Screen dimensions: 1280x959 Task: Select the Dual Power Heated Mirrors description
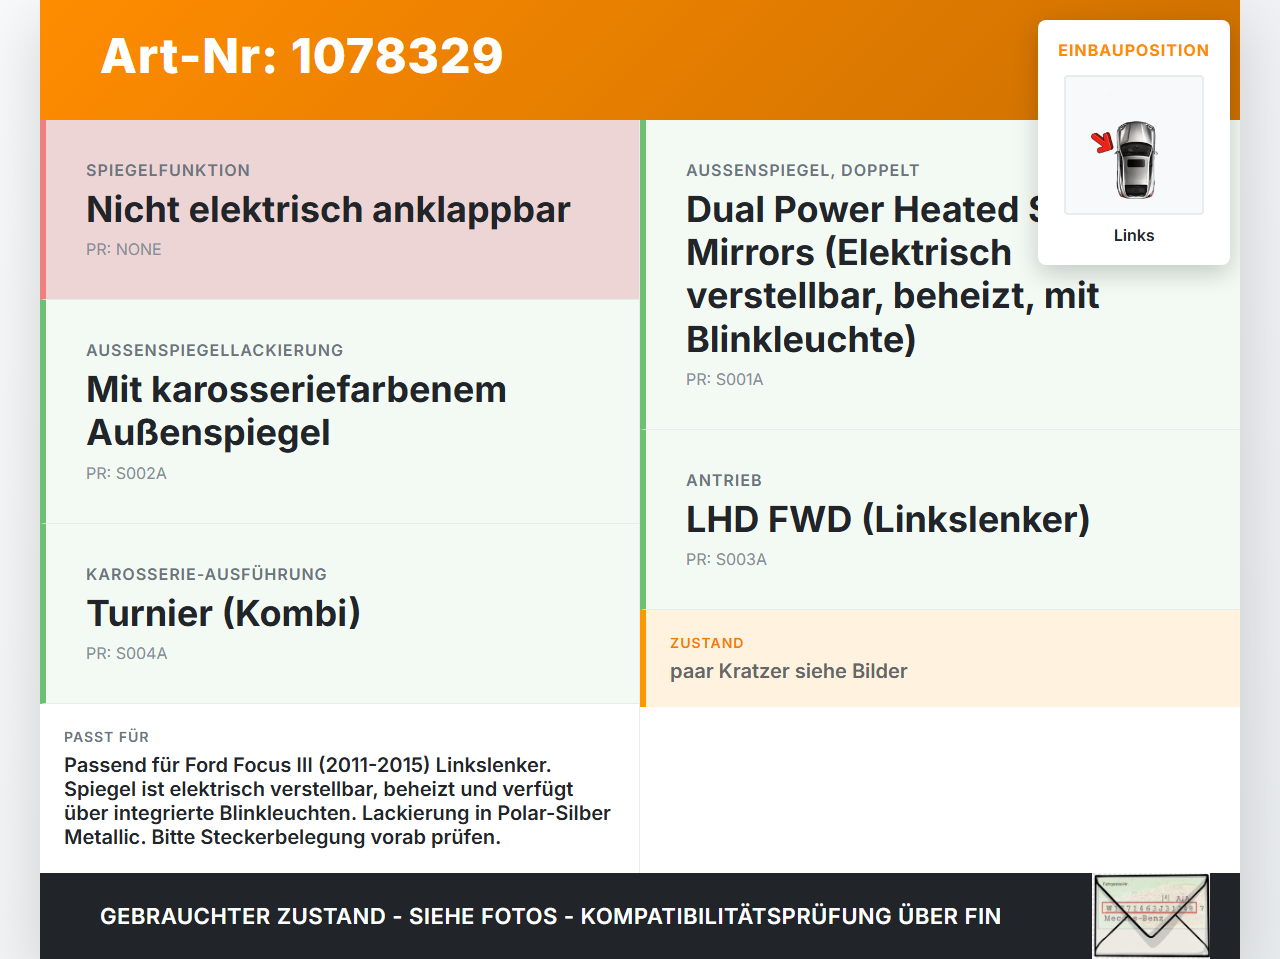click(892, 274)
